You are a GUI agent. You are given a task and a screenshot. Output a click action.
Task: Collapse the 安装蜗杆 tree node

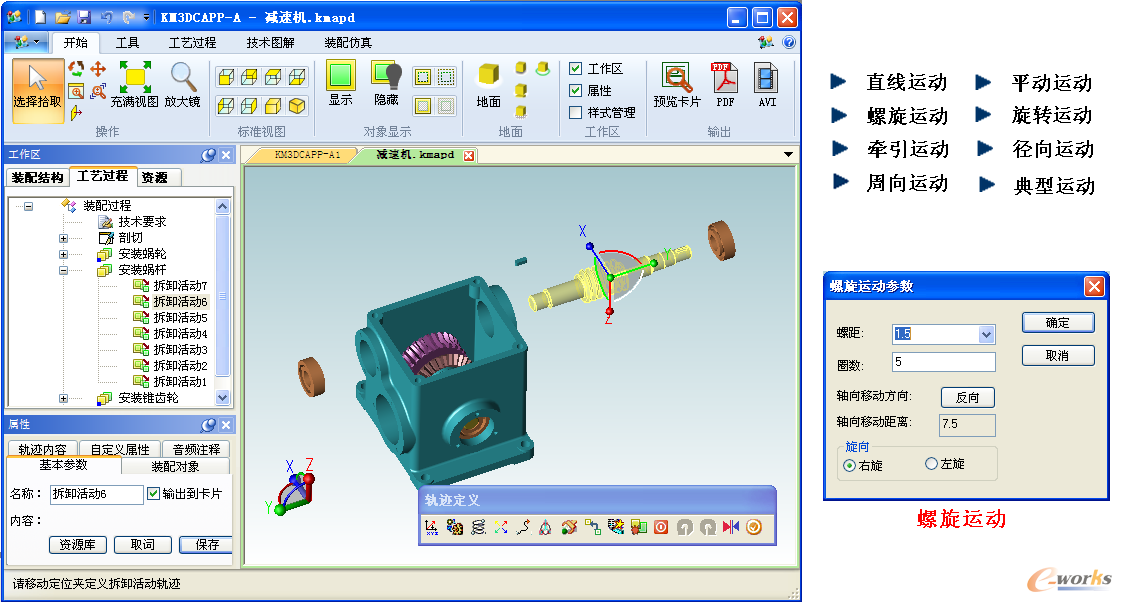64,270
